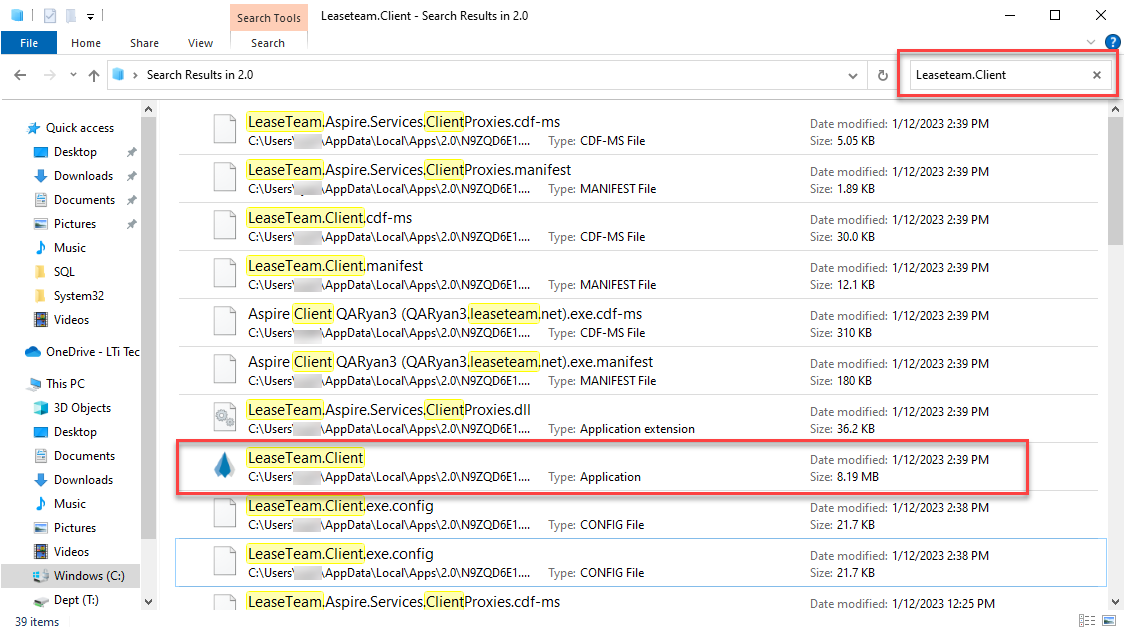Viewport: 1125px width, 634px height.
Task: Open Music under Quick access
Action: (x=70, y=247)
